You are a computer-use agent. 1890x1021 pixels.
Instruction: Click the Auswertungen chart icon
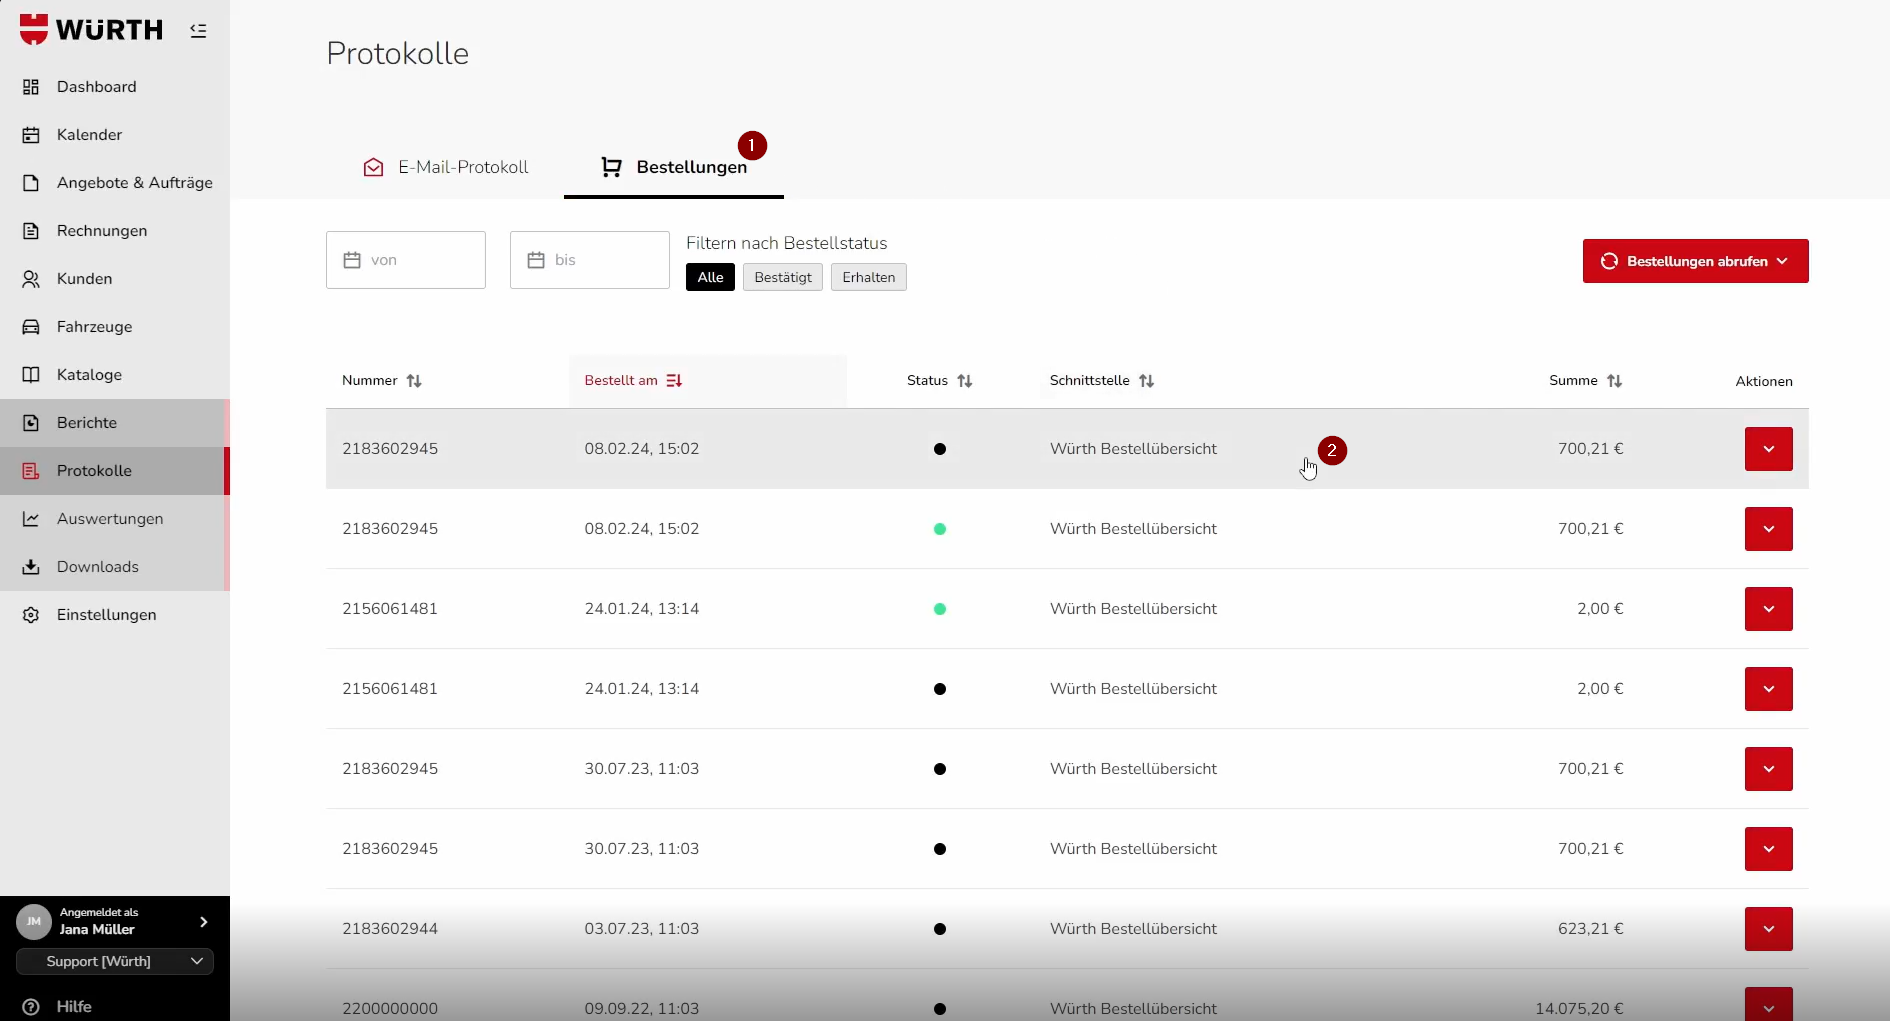(31, 519)
